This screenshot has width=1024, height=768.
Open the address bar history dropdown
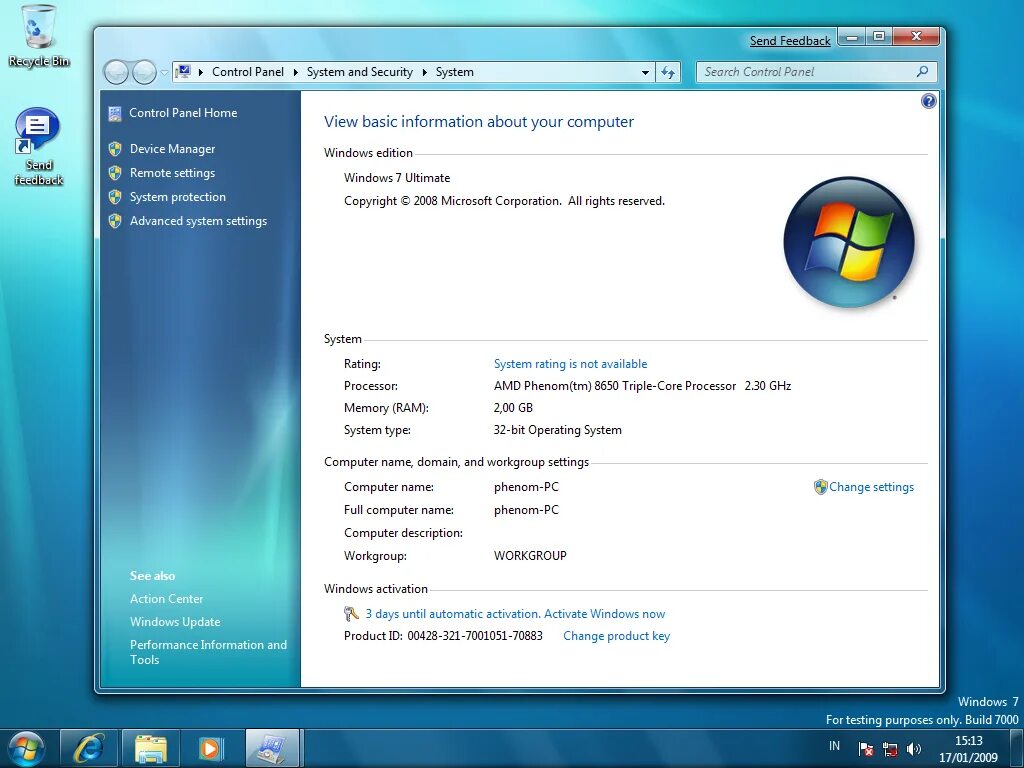(x=645, y=72)
